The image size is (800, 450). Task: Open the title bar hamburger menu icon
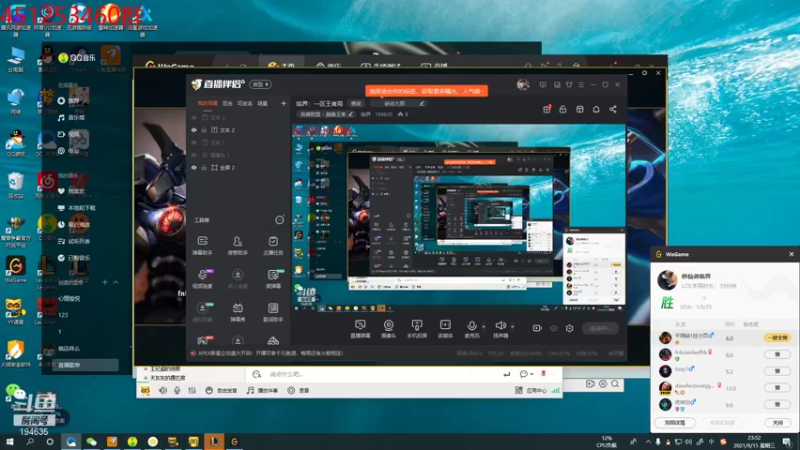581,85
